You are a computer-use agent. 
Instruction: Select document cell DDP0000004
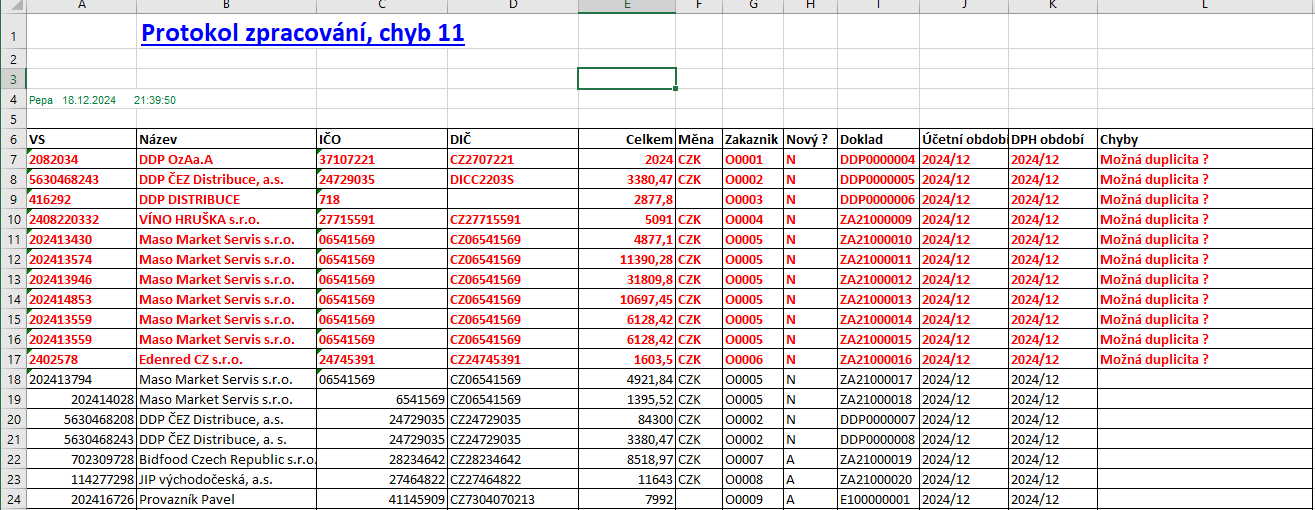pos(878,159)
